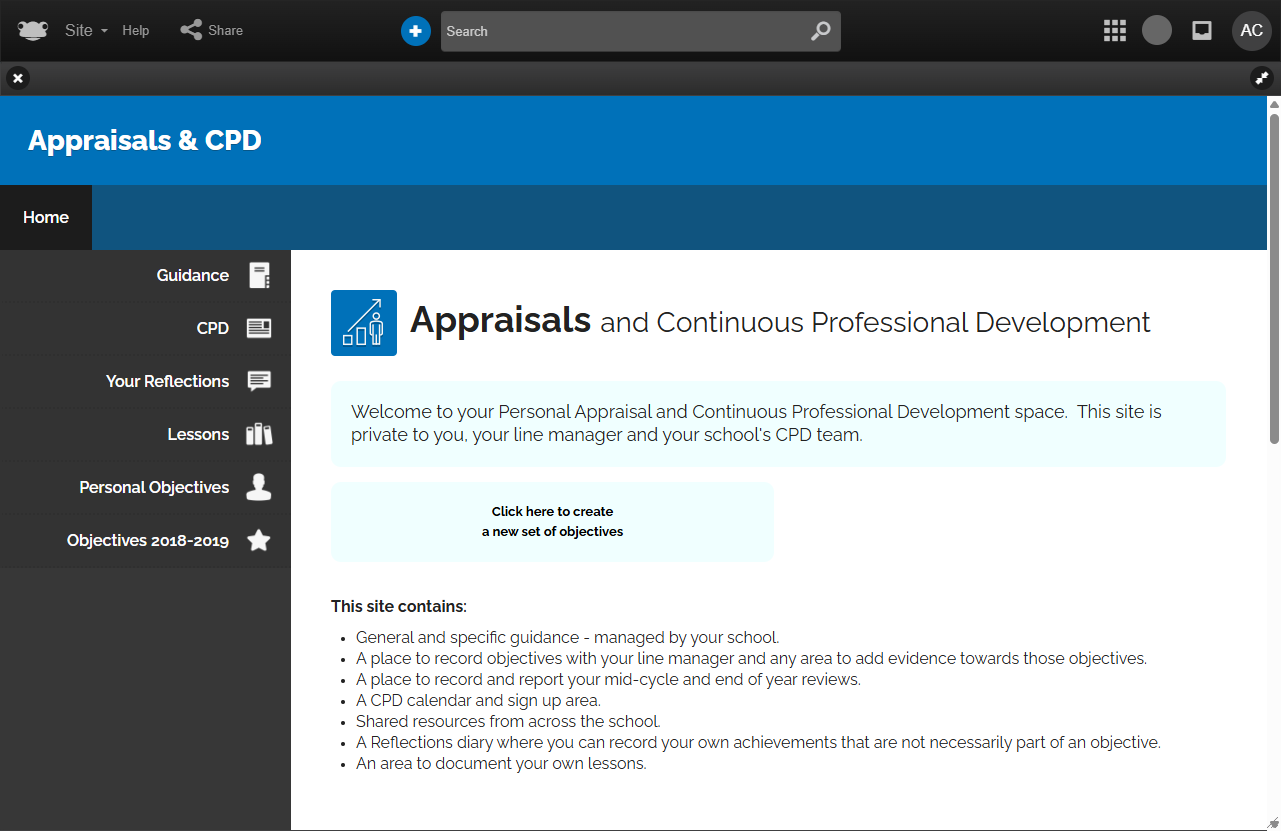
Task: Go to the CPD sidebar page
Action: point(213,328)
